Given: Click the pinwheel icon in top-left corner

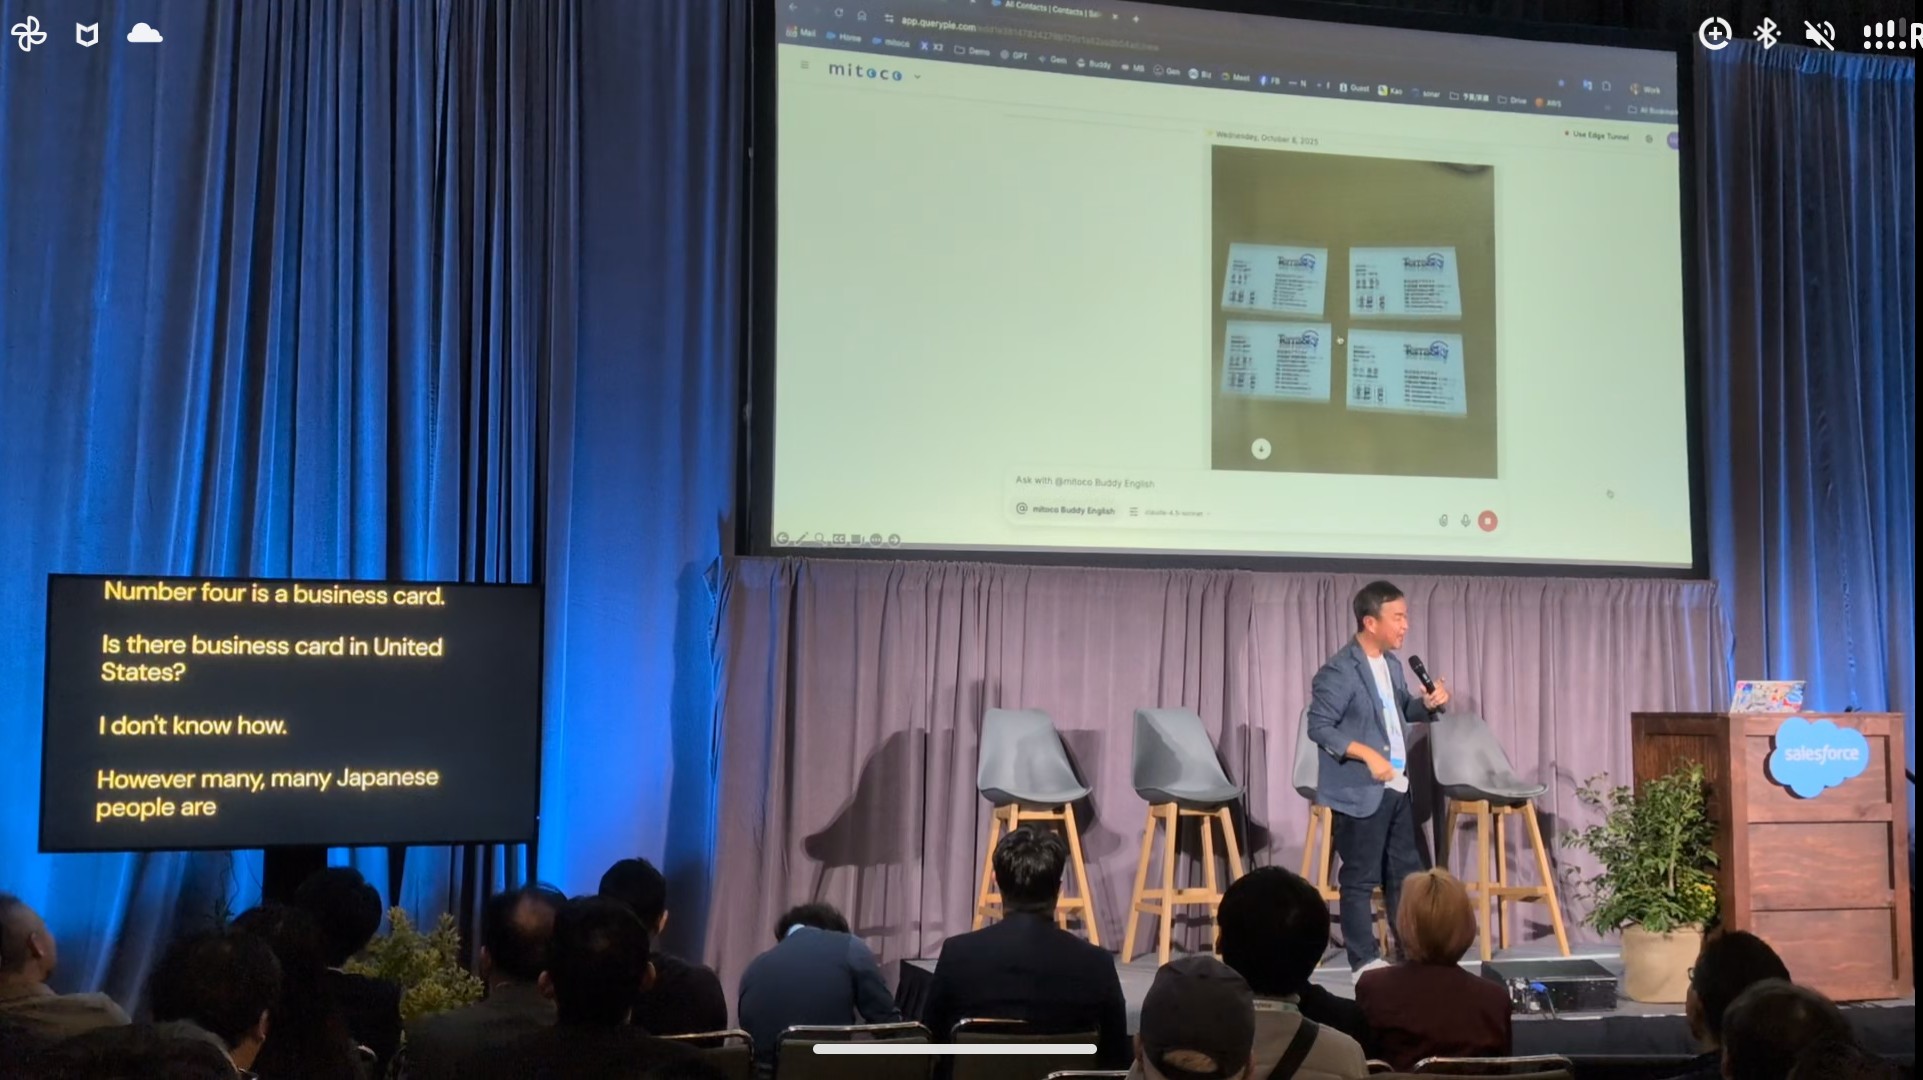Looking at the screenshot, I should 29,34.
